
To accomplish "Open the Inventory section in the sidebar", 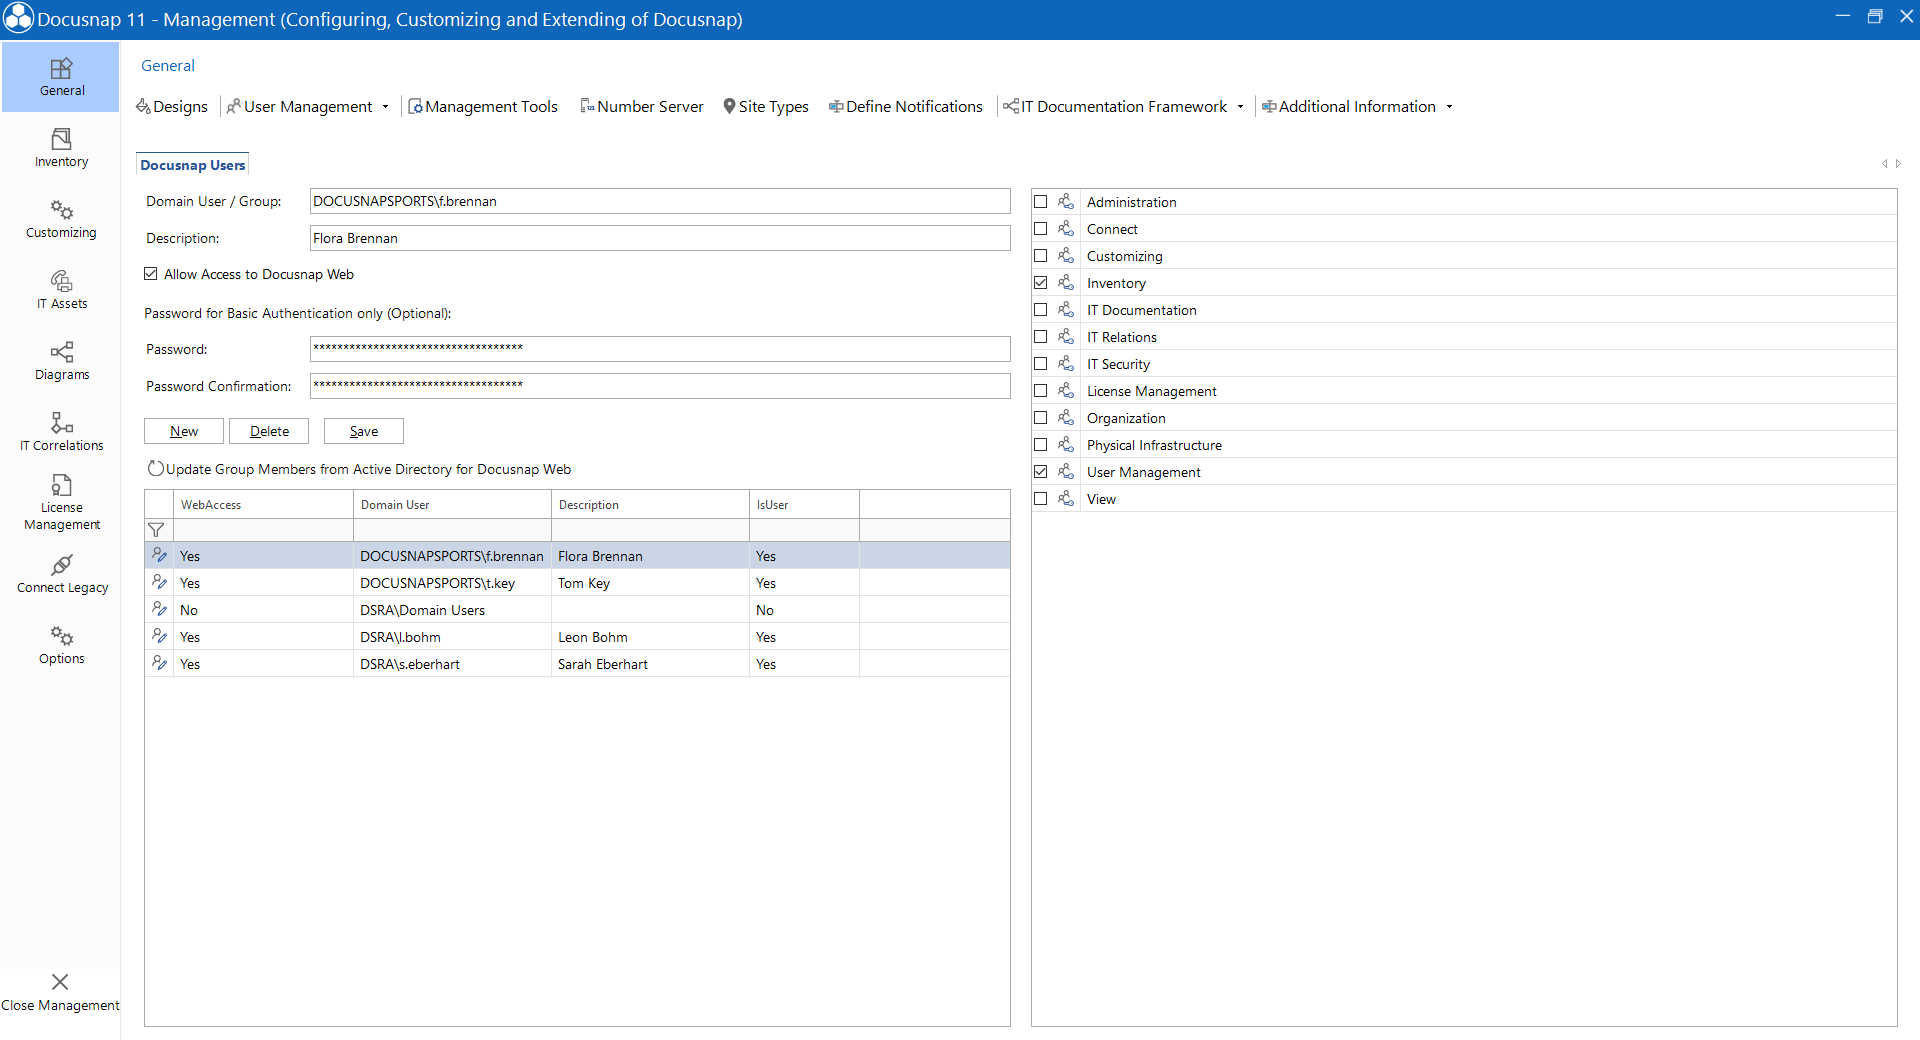I will coord(61,147).
